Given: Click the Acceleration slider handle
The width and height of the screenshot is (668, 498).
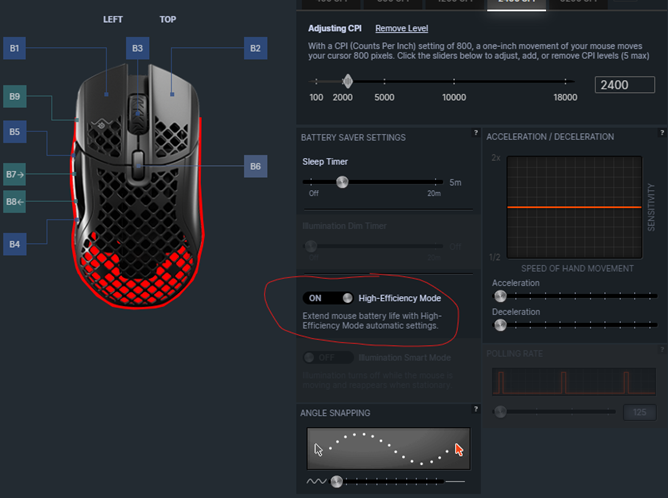Looking at the screenshot, I should pyautogui.click(x=500, y=296).
